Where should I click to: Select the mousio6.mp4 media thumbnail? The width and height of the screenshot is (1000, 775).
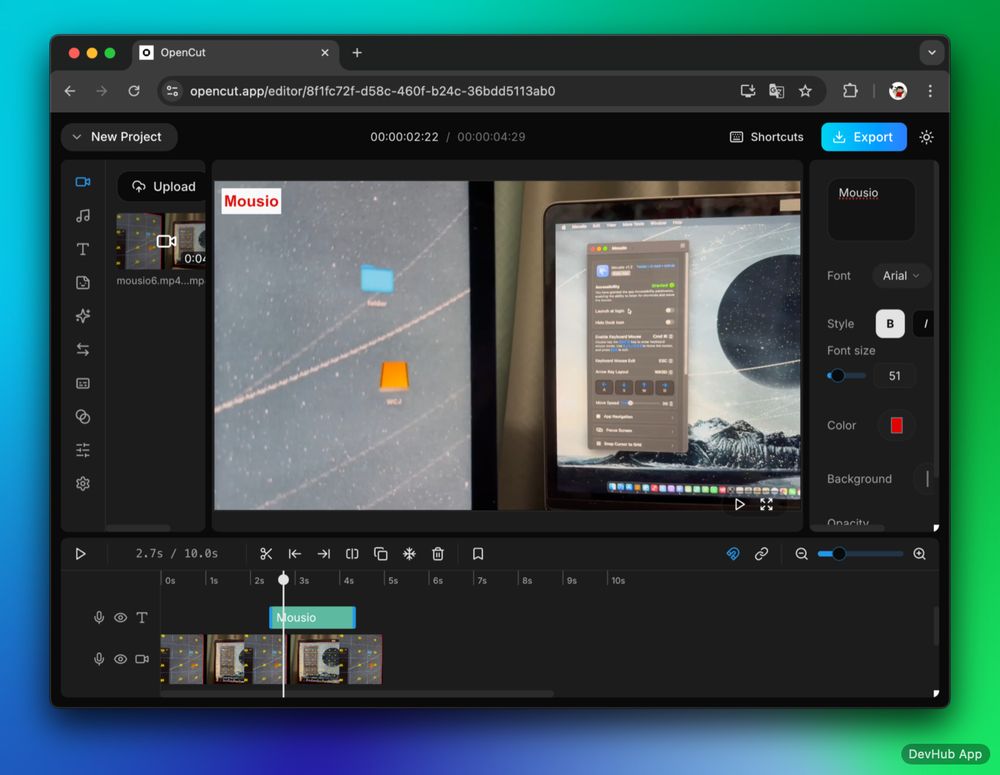click(161, 241)
